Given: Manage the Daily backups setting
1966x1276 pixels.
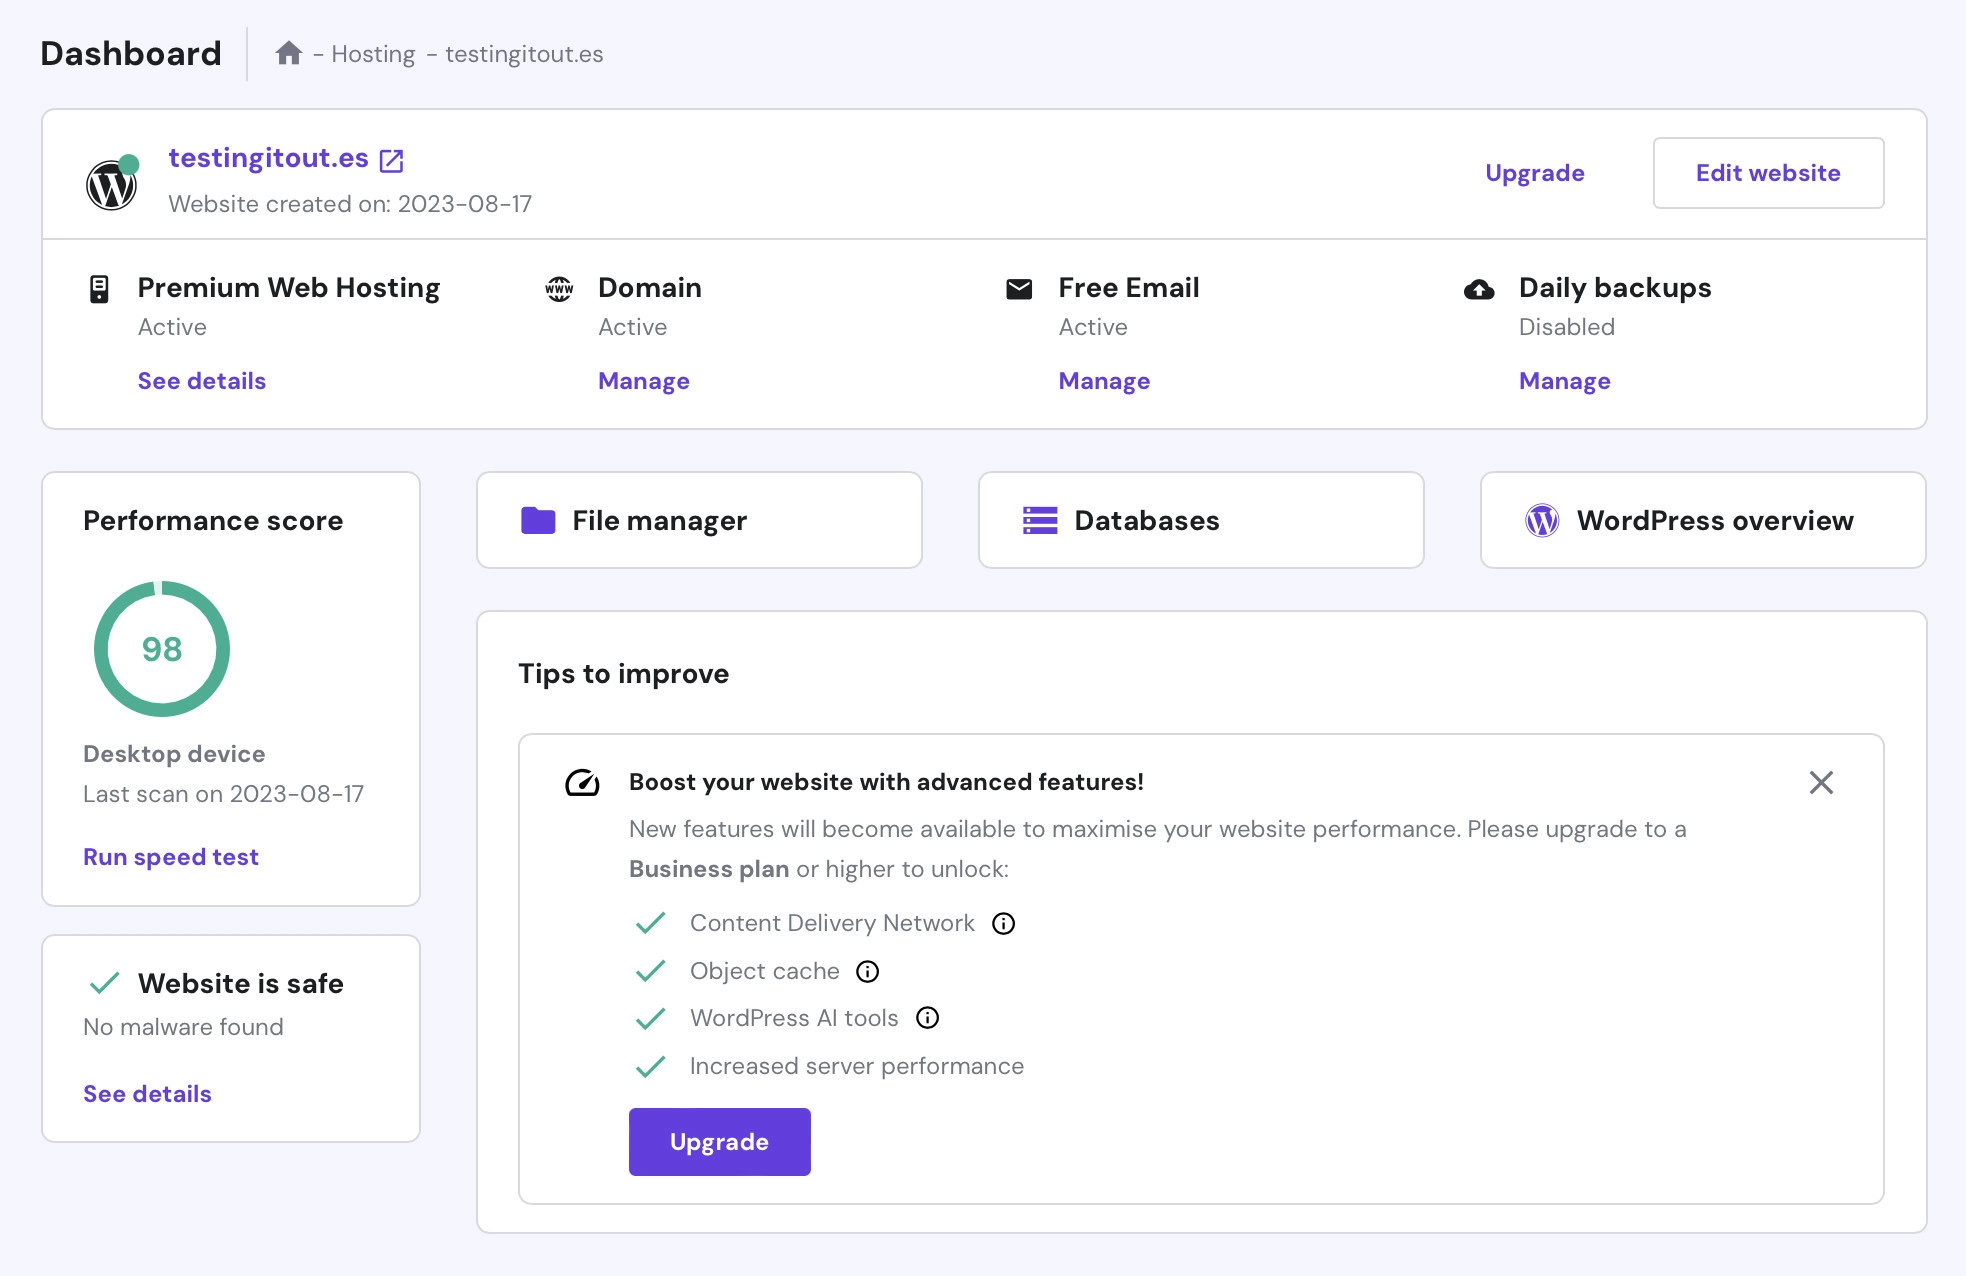Looking at the screenshot, I should pyautogui.click(x=1564, y=381).
